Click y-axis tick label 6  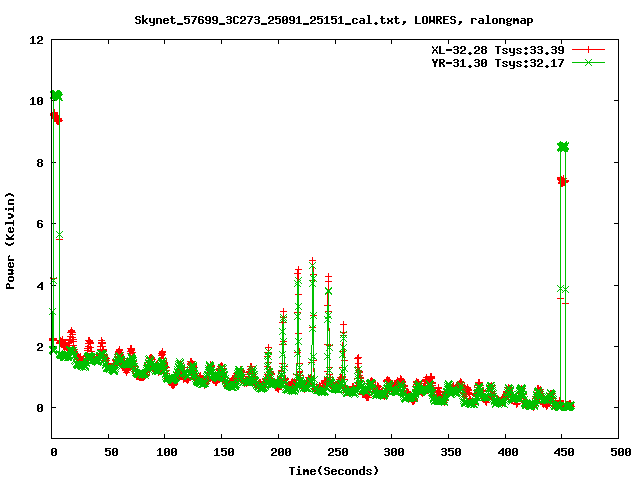[x=40, y=224]
